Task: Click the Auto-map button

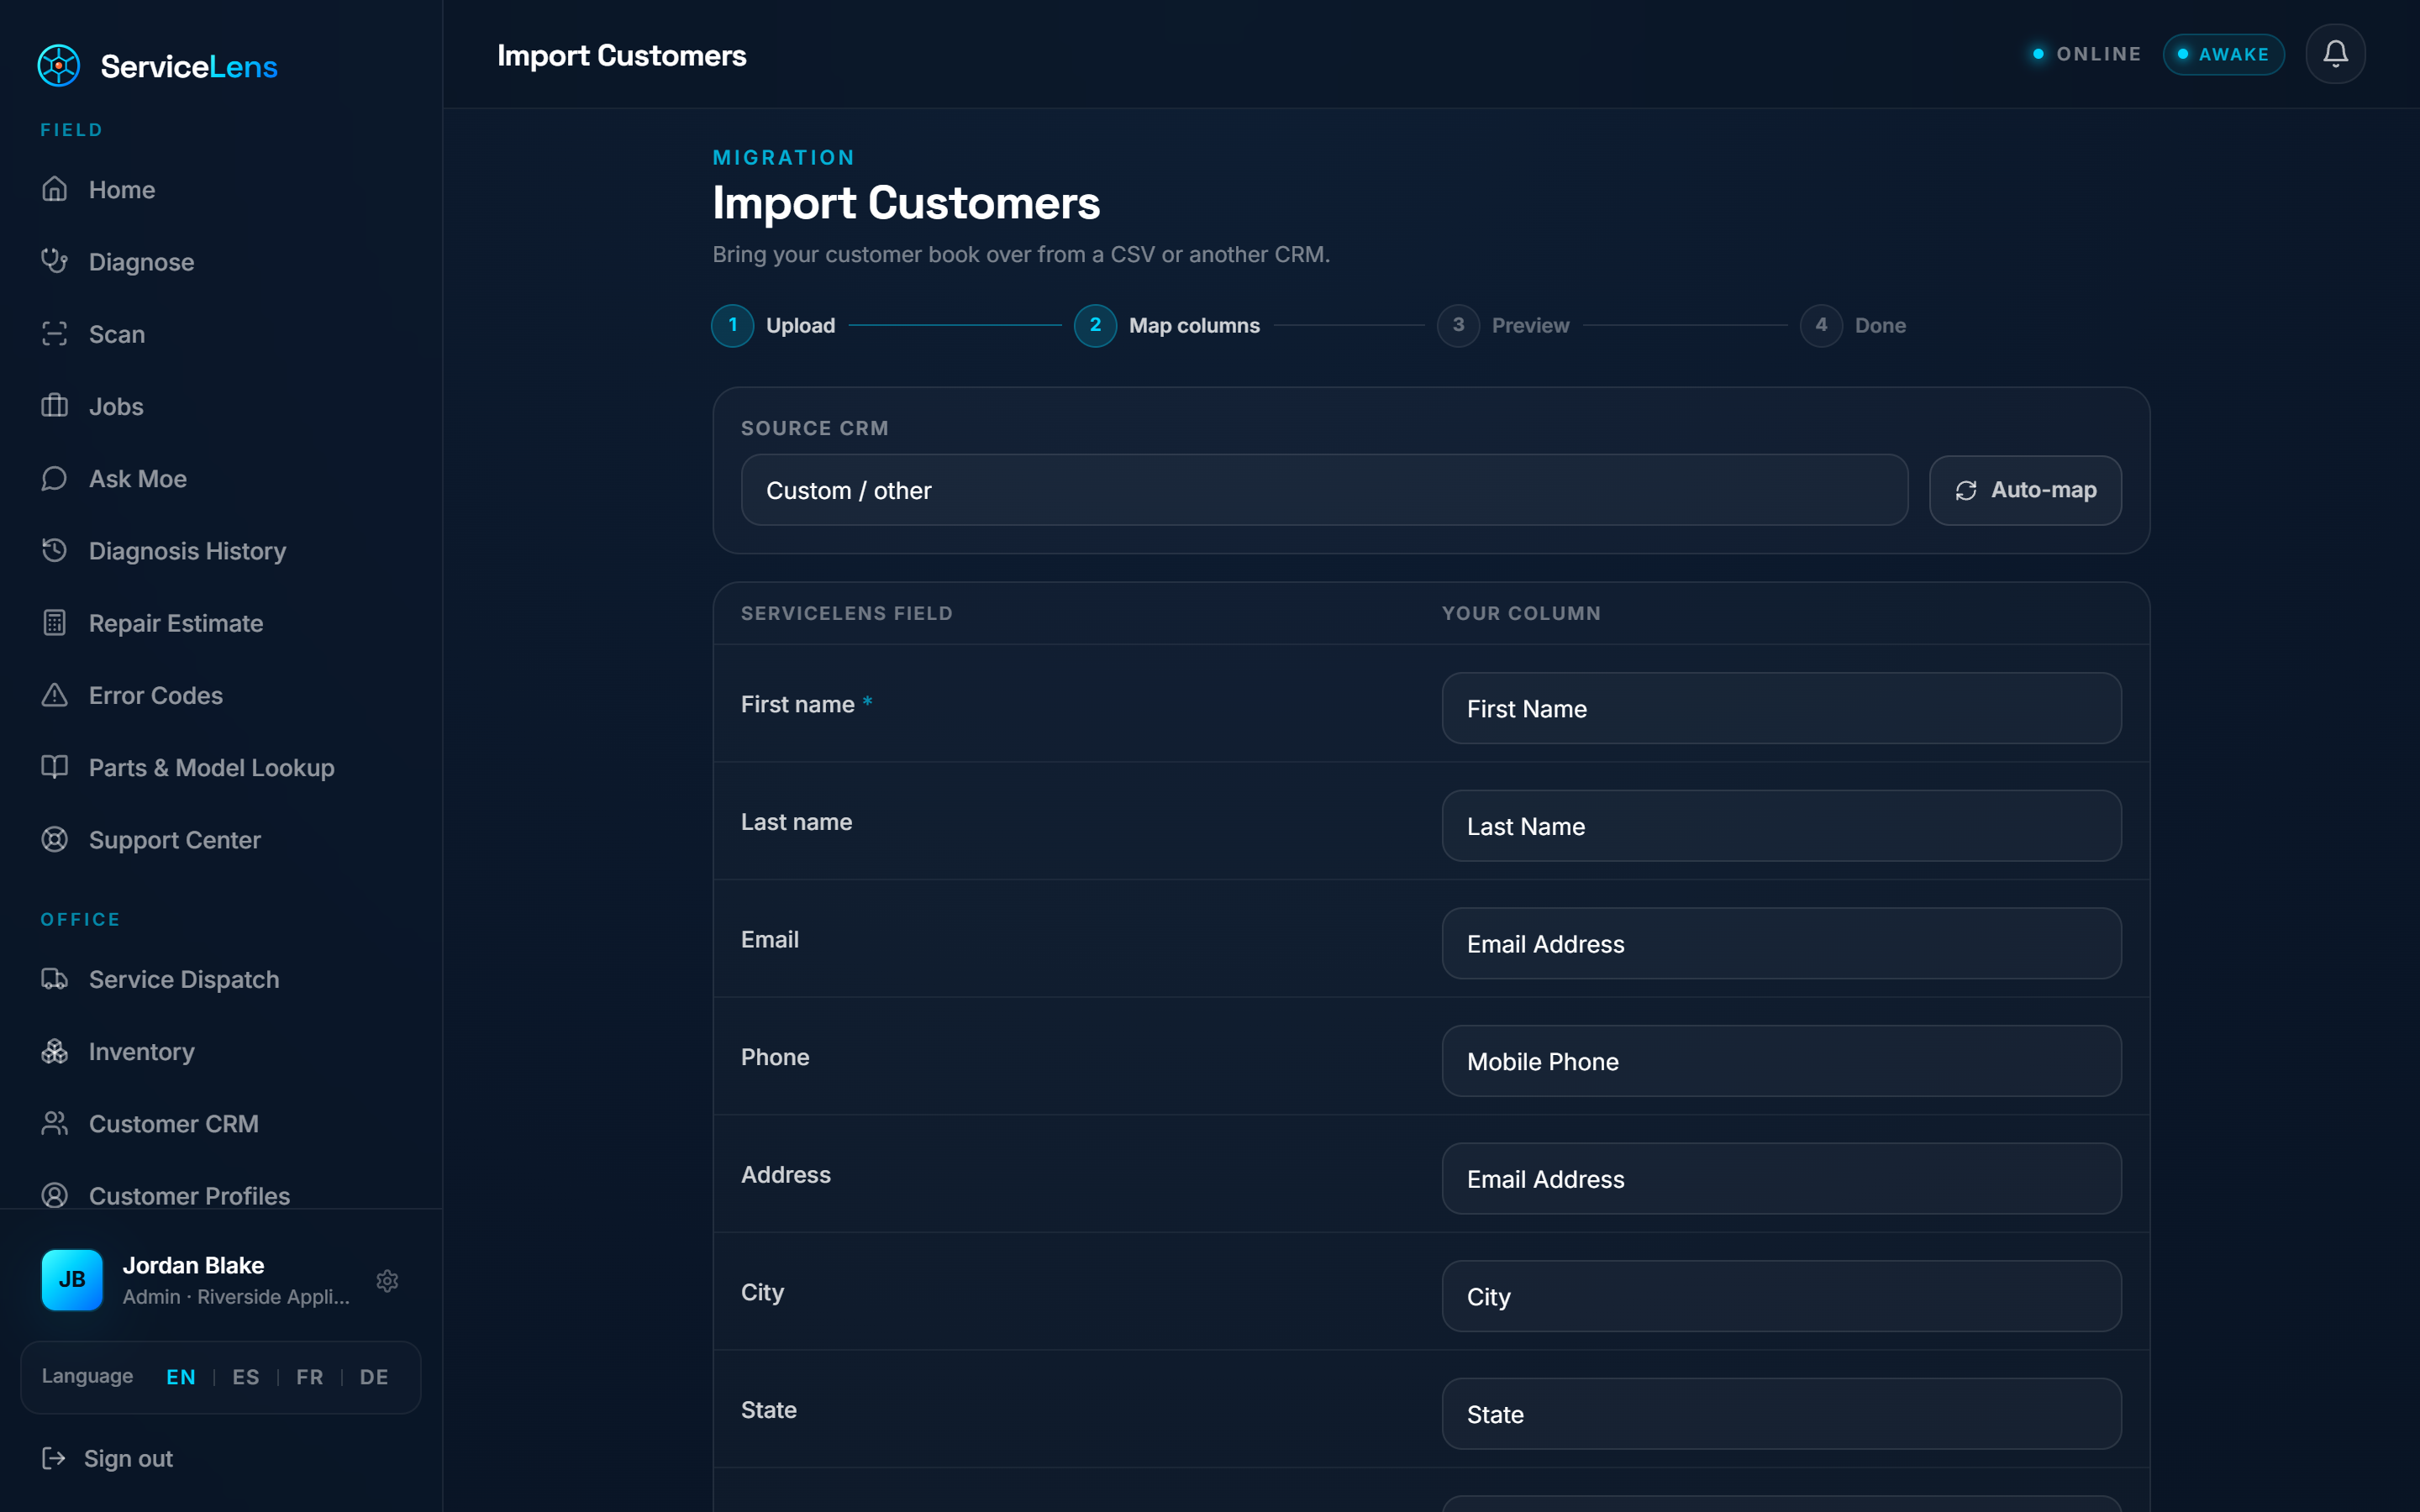Action: pos(2025,490)
